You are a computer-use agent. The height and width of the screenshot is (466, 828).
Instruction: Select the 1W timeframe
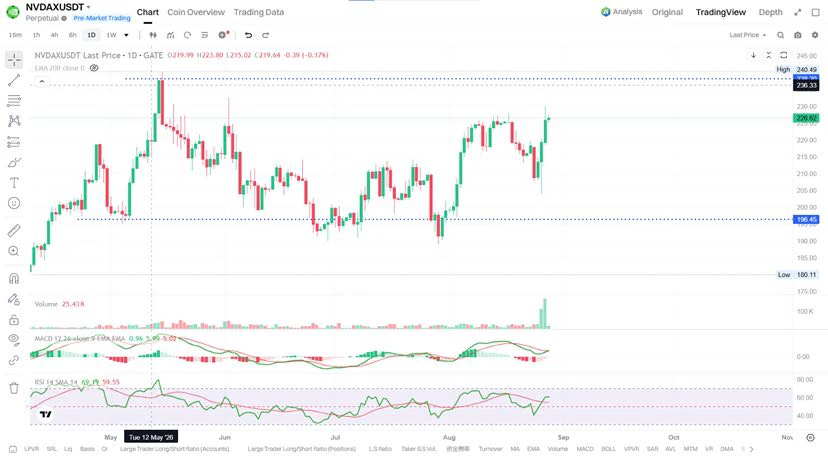pos(111,35)
